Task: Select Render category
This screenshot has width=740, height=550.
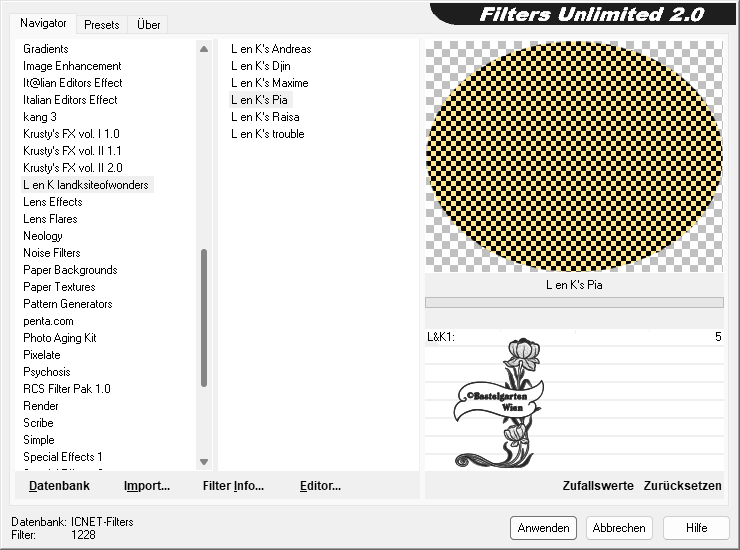Action: pyautogui.click(x=41, y=406)
